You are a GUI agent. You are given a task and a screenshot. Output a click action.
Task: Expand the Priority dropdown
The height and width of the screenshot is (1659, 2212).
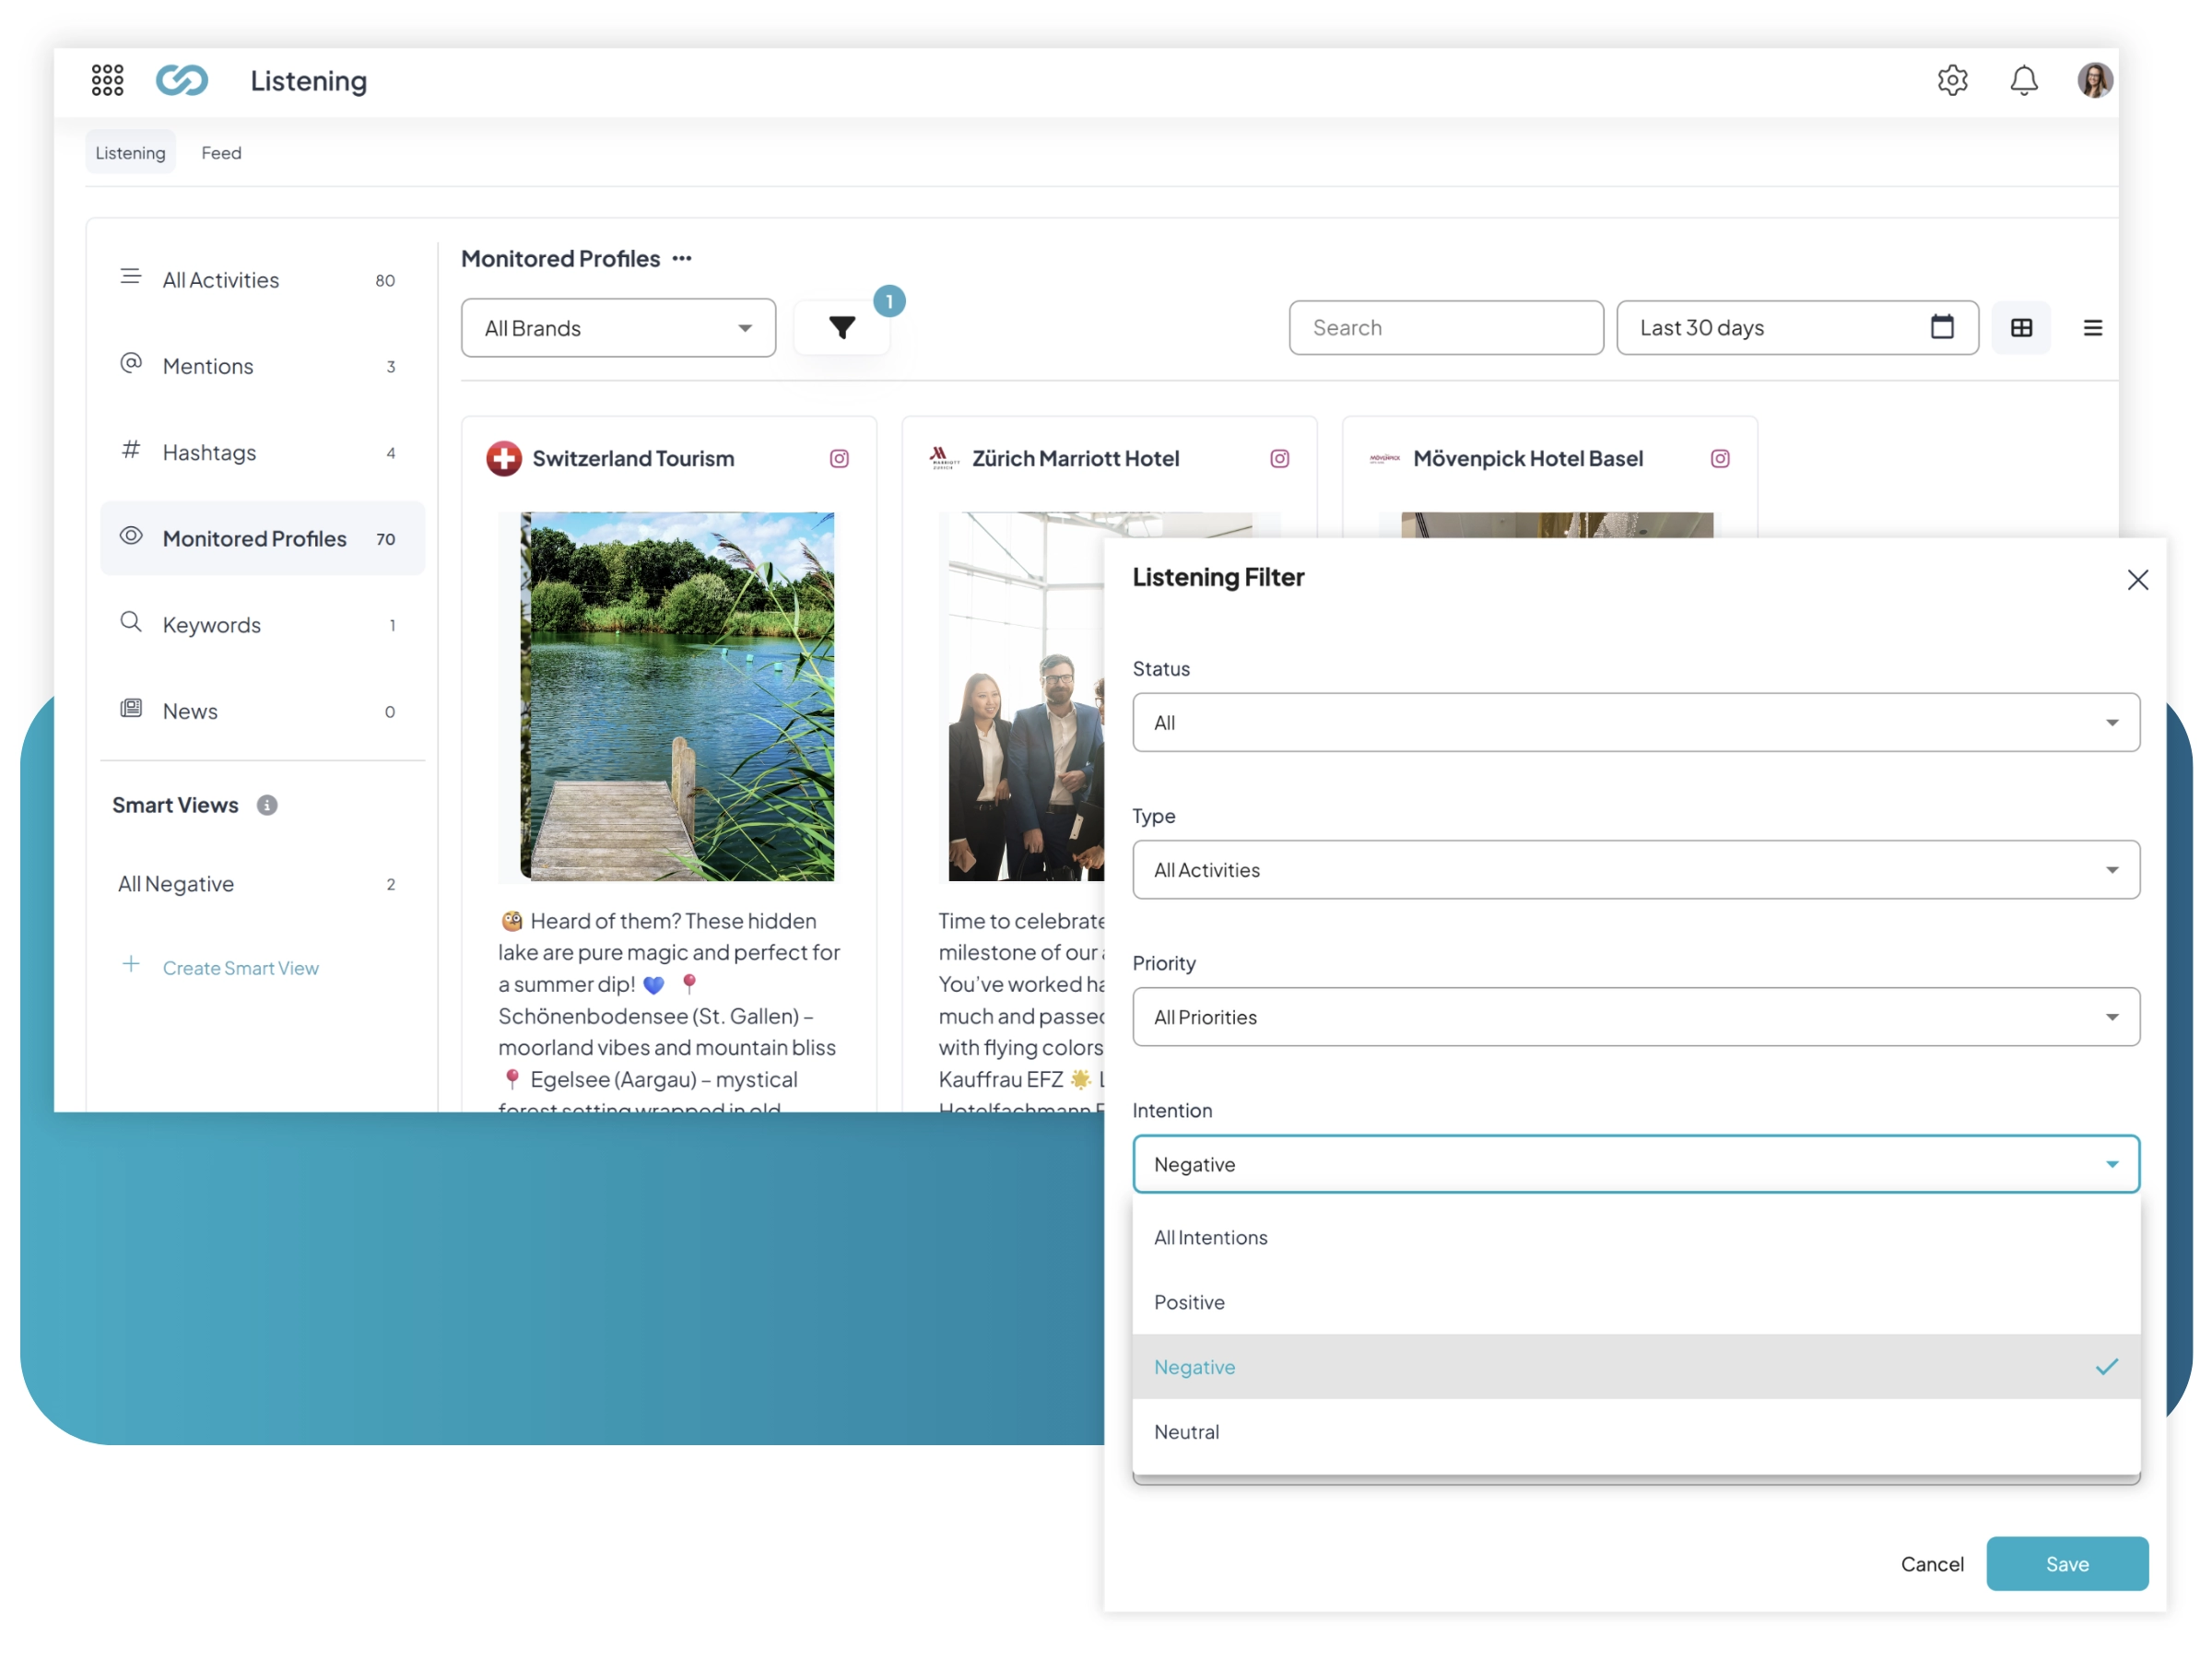coord(1635,1017)
